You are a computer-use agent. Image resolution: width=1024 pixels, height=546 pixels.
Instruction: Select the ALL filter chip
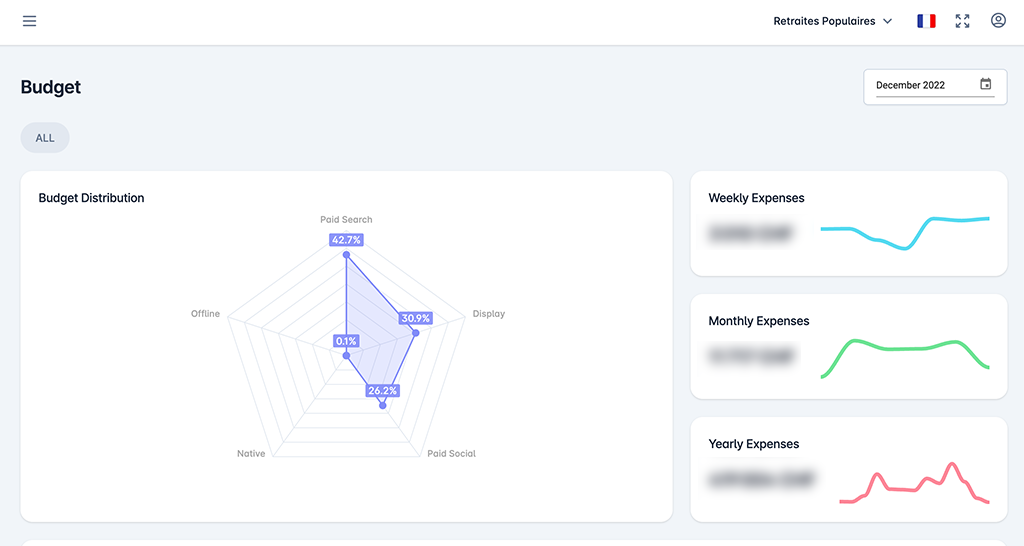point(45,138)
